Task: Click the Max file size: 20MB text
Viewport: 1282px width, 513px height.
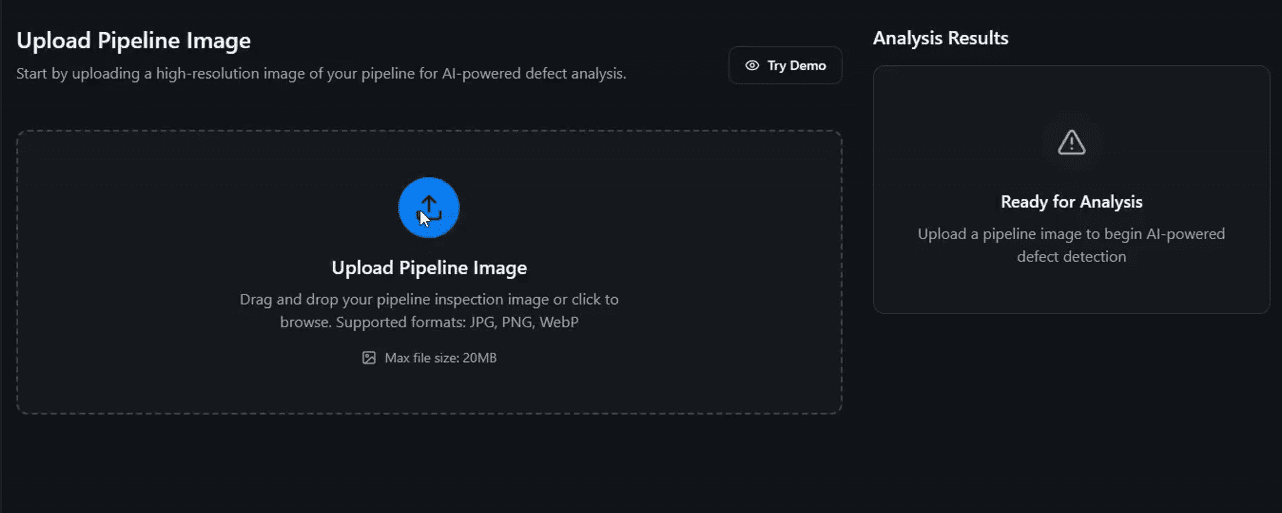Action: point(440,358)
